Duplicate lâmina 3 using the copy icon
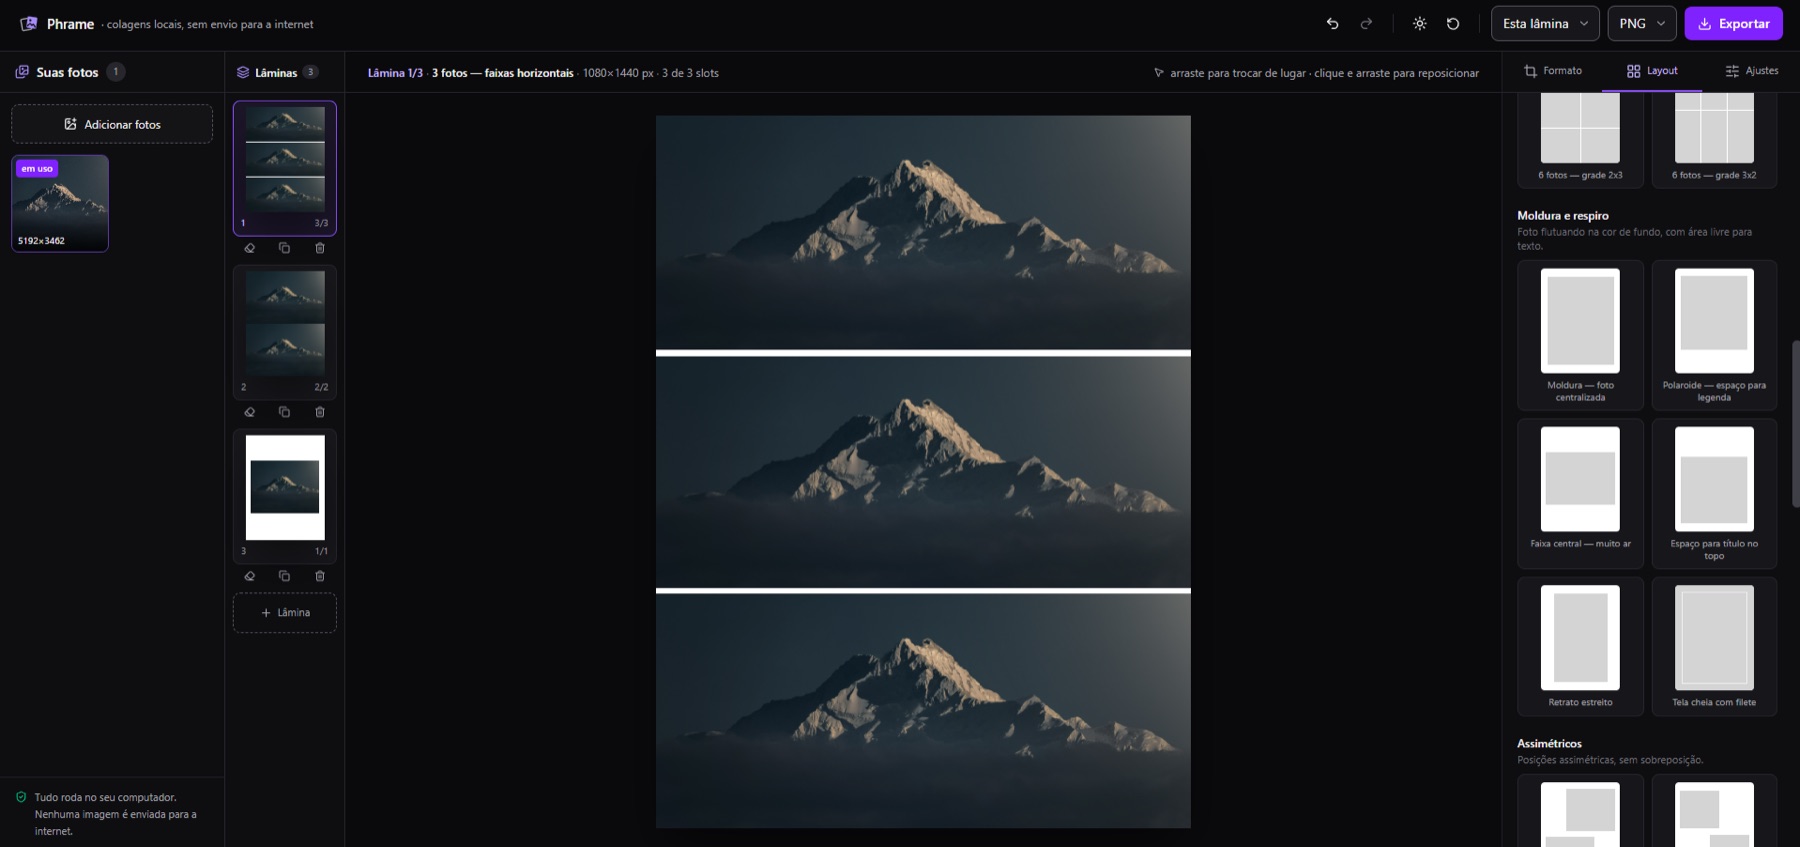Image resolution: width=1800 pixels, height=847 pixels. [285, 576]
